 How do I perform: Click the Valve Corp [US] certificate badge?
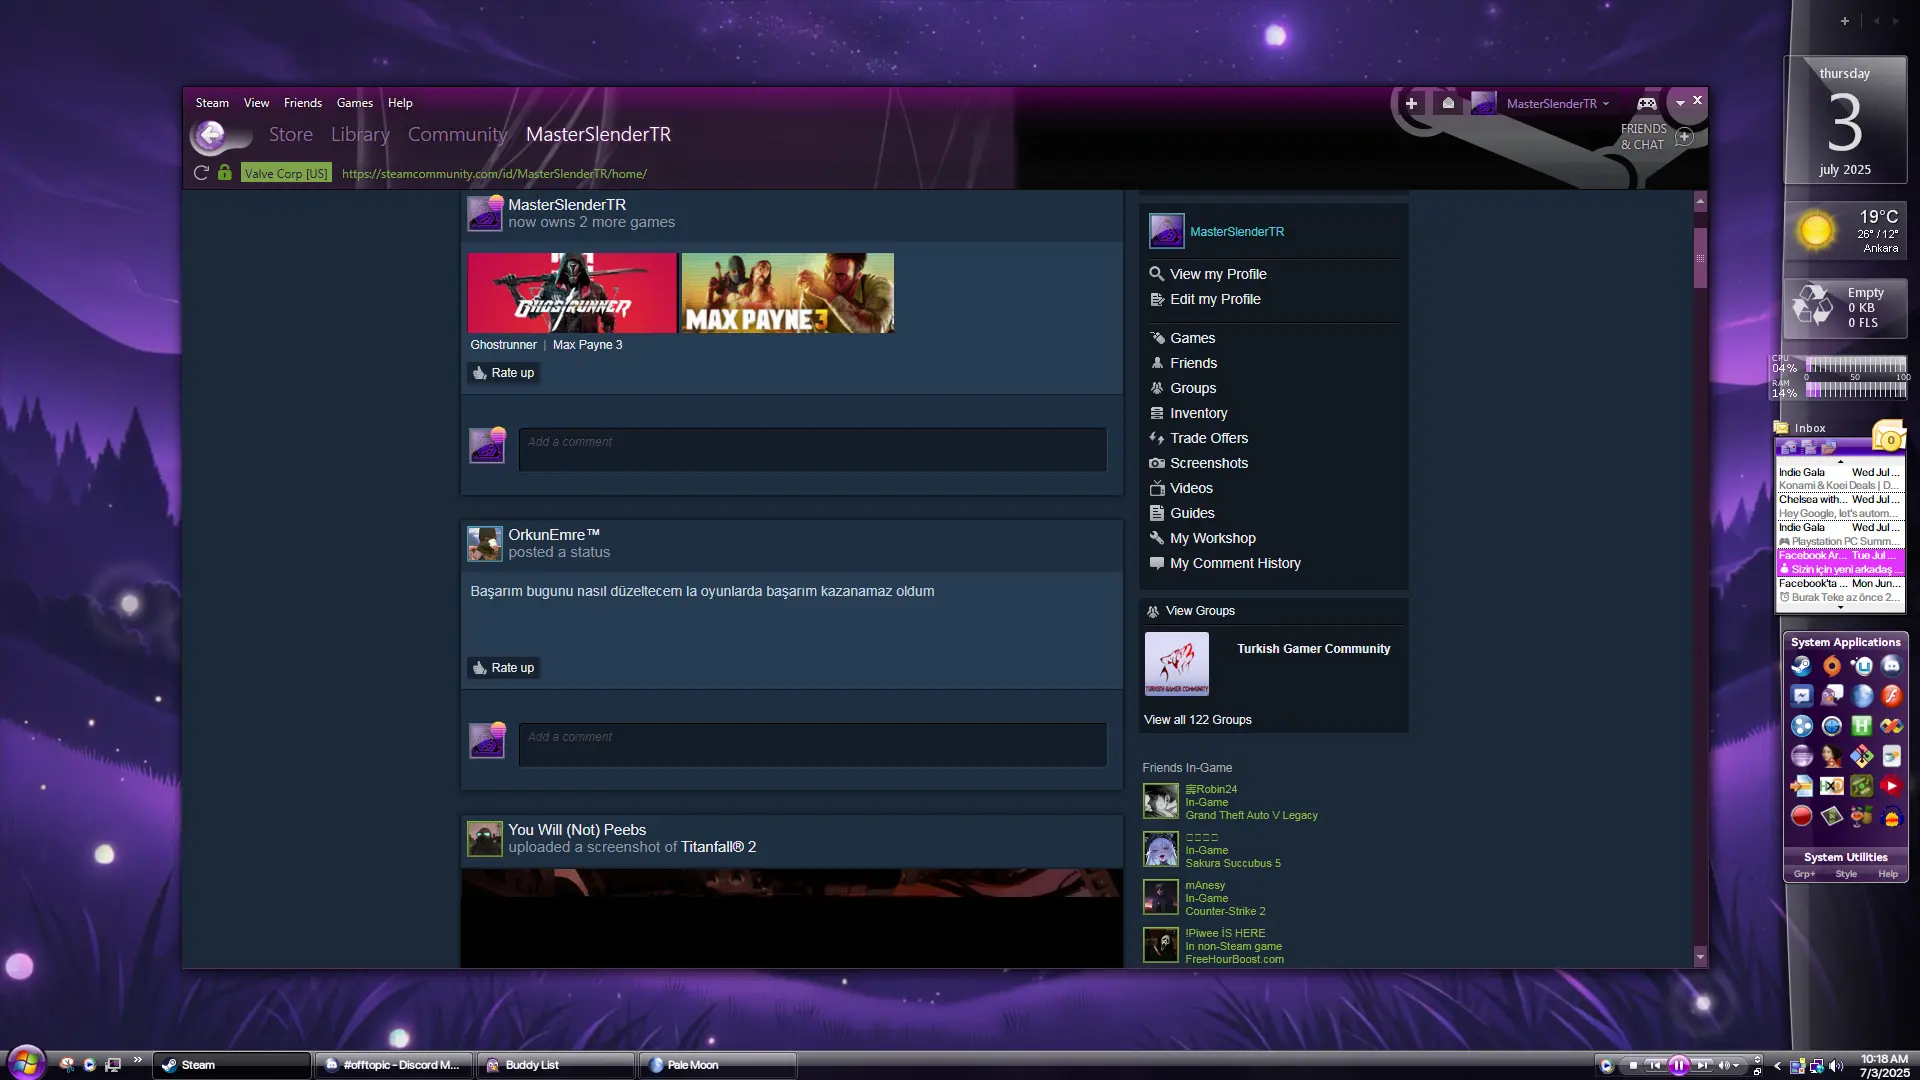[x=286, y=173]
